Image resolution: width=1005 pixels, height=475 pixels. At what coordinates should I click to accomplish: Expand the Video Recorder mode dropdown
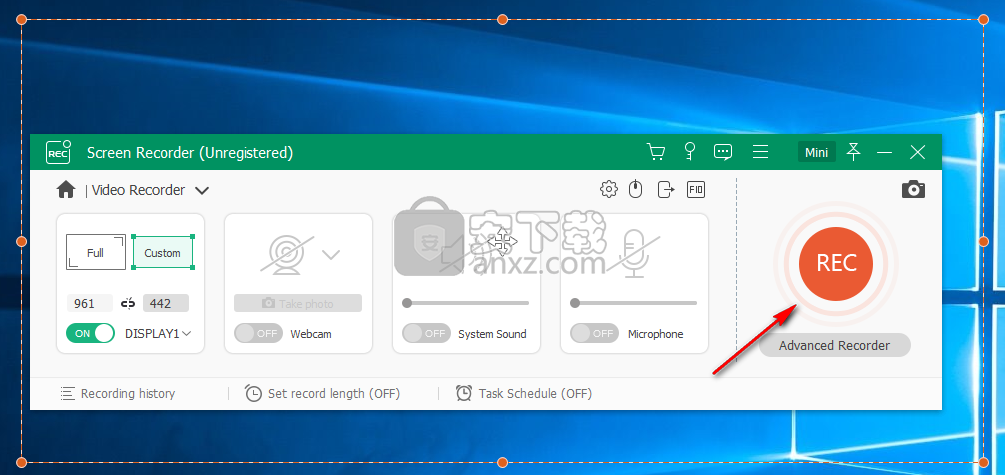(x=202, y=190)
